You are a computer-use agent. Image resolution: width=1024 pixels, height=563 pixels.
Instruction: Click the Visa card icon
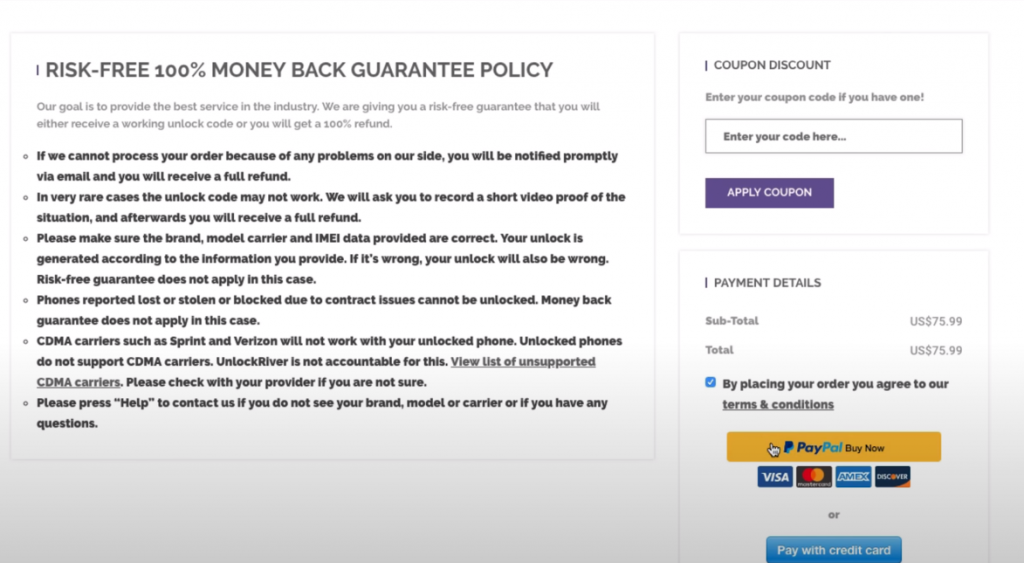tap(775, 477)
